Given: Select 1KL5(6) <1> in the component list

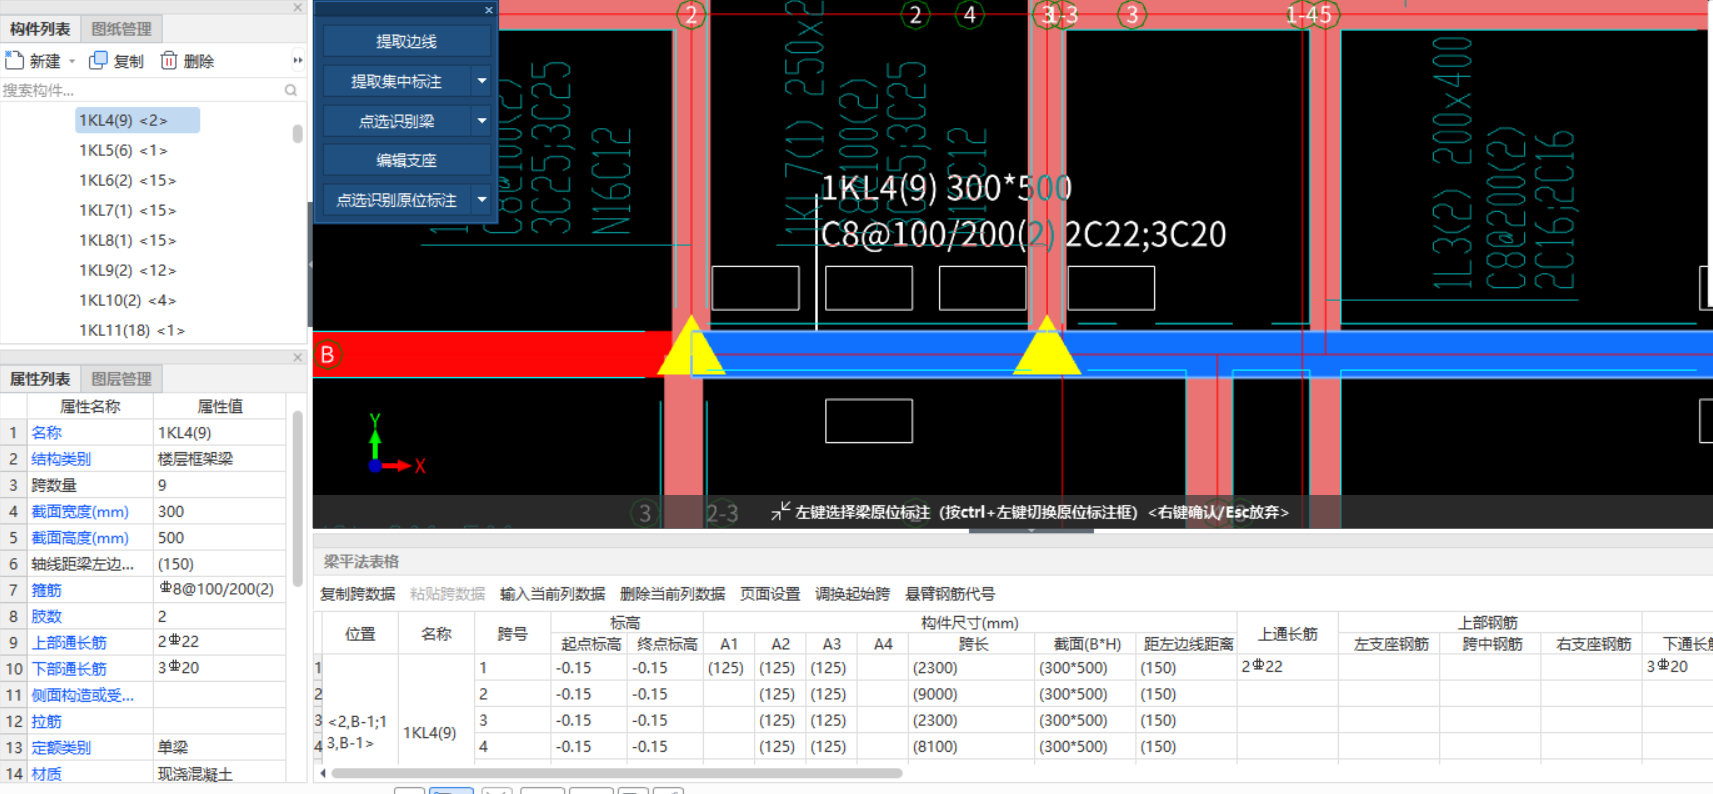Looking at the screenshot, I should [x=123, y=150].
